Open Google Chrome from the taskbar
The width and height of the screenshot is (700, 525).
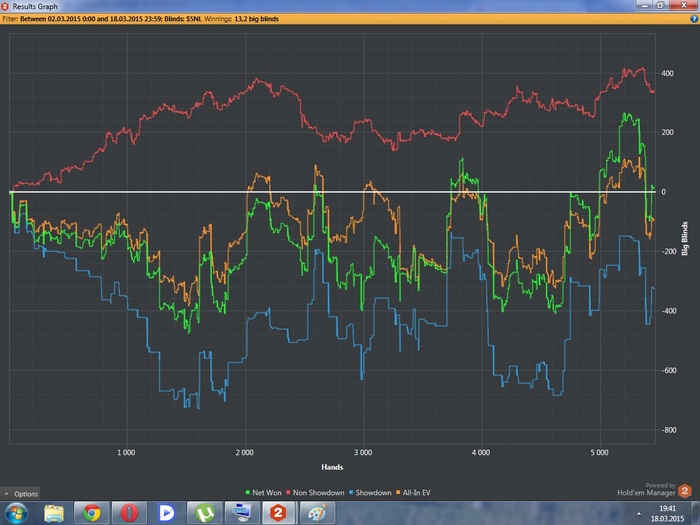click(92, 513)
